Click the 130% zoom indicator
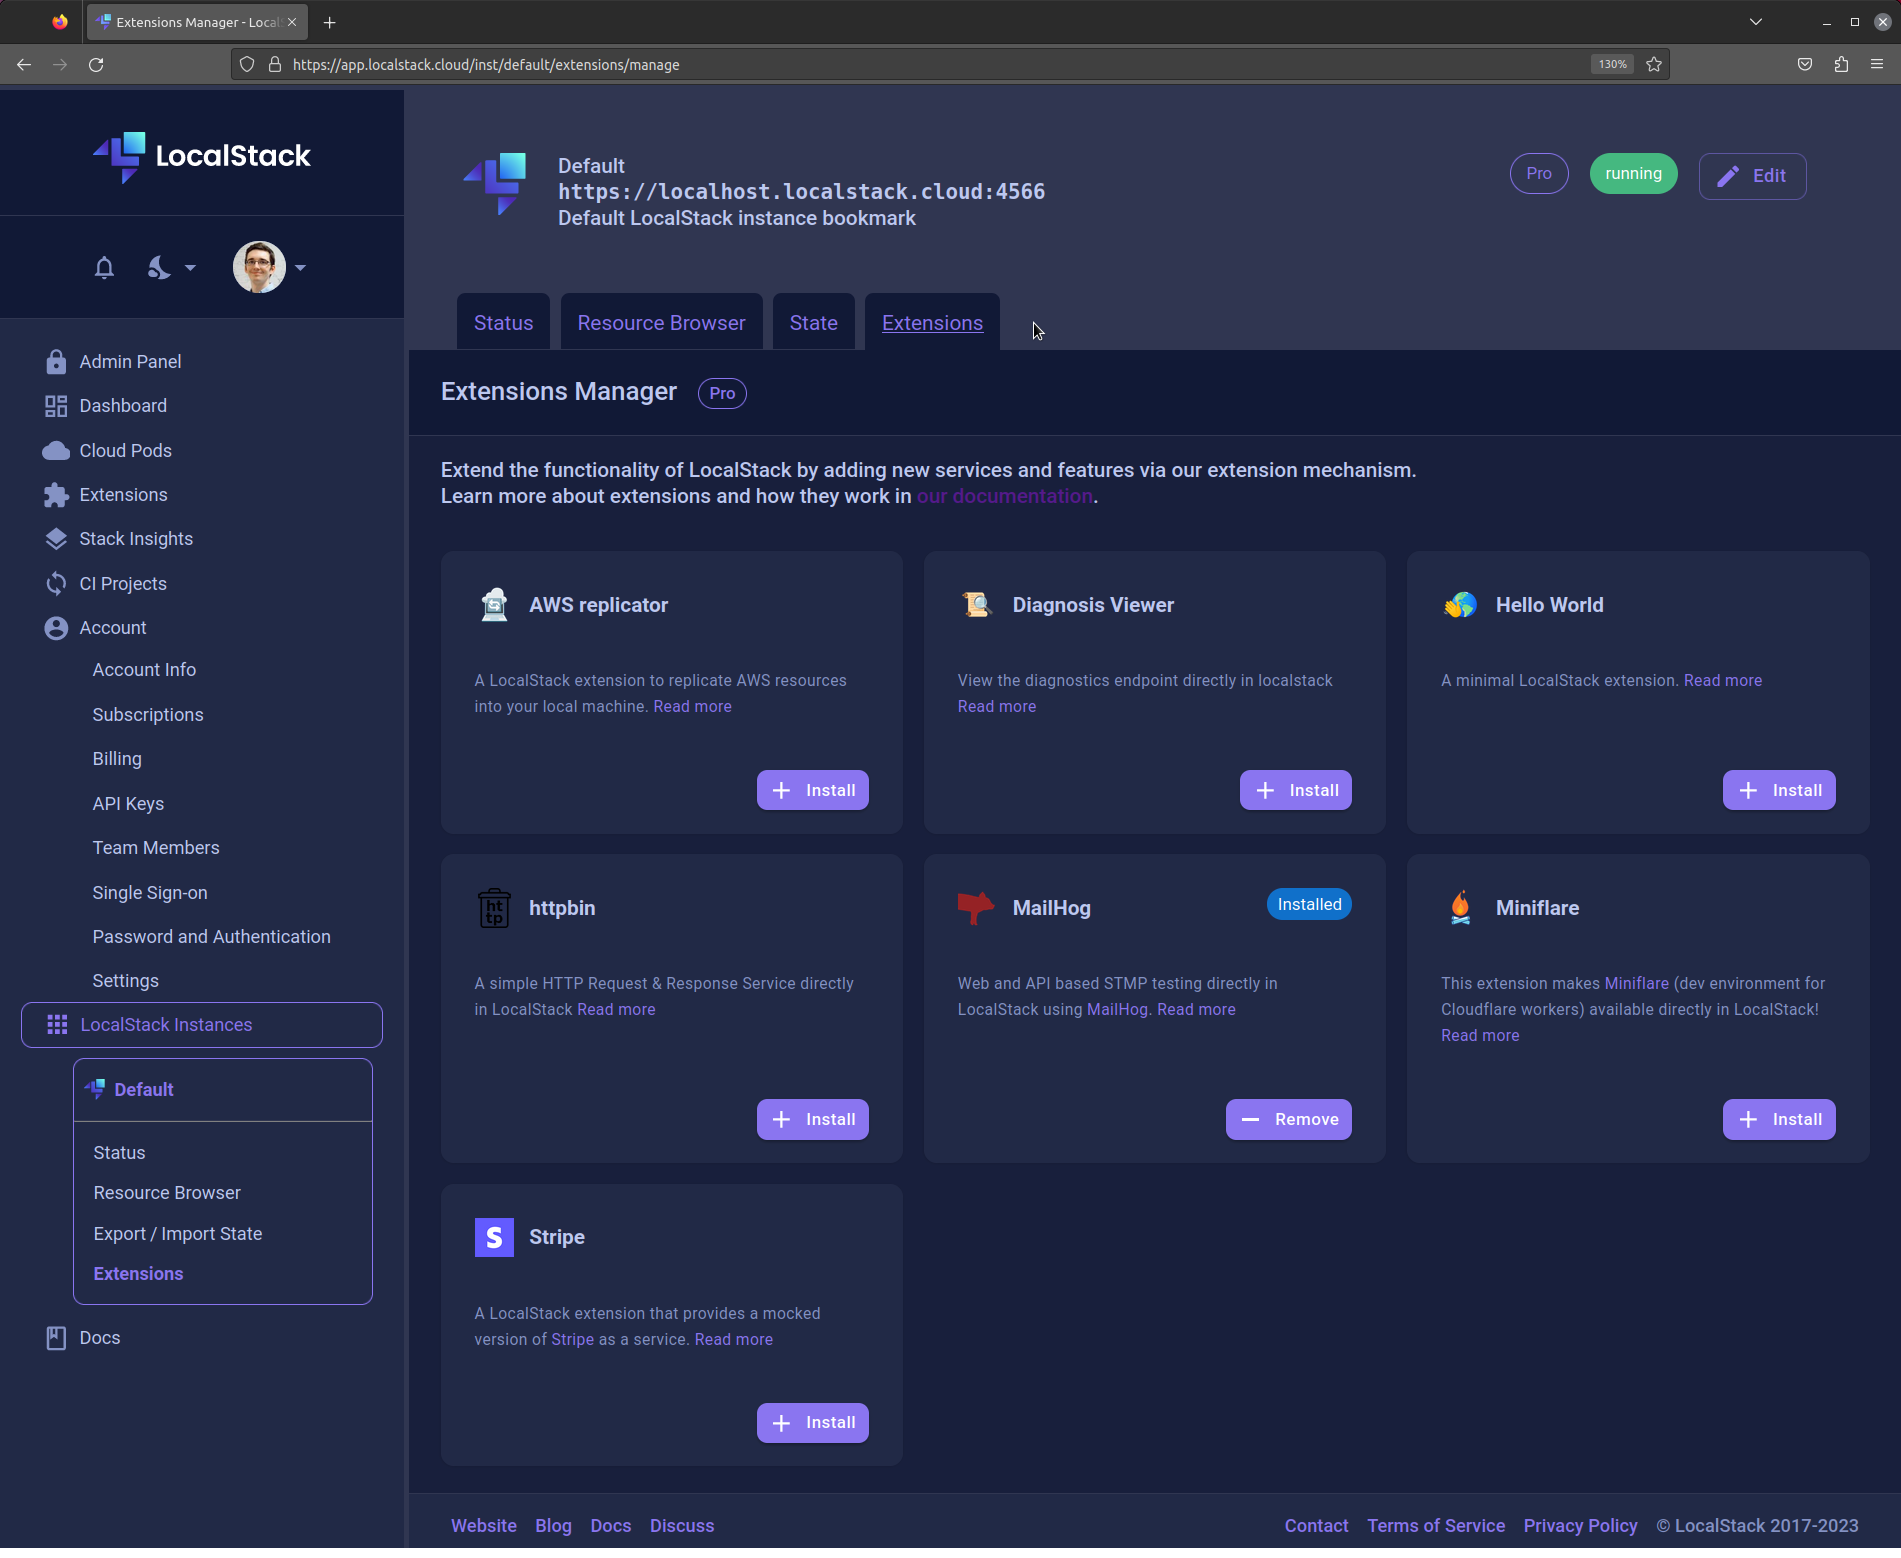The width and height of the screenshot is (1901, 1558). 1611,64
